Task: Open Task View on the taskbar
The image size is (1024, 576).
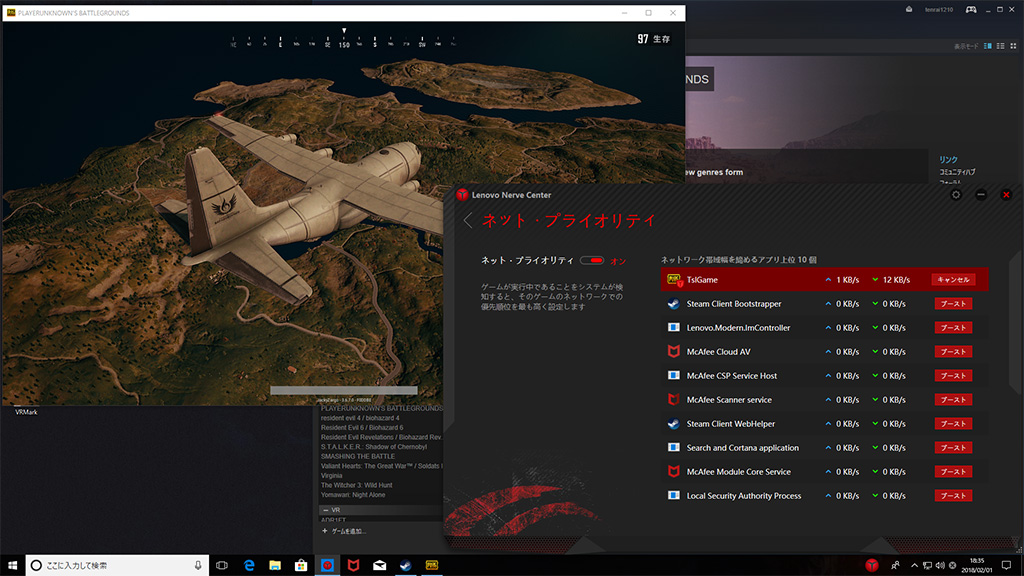Action: pyautogui.click(x=222, y=565)
